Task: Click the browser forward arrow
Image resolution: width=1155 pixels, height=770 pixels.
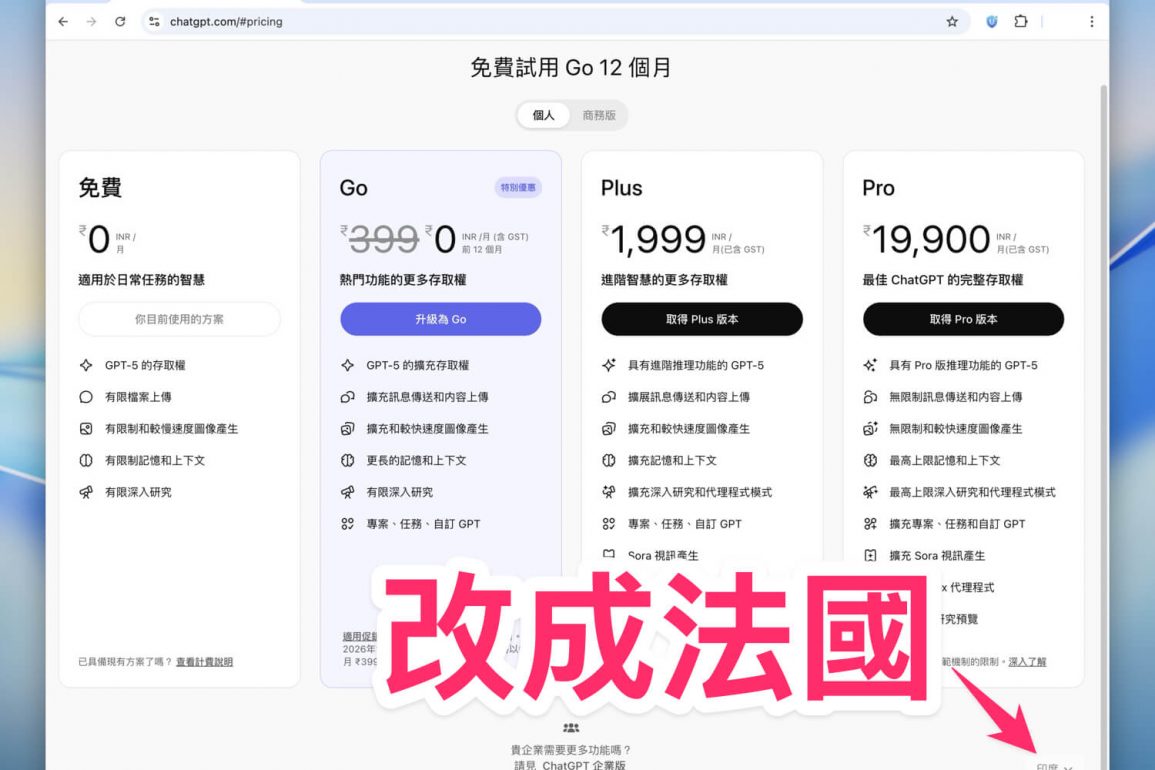Action: coord(91,21)
